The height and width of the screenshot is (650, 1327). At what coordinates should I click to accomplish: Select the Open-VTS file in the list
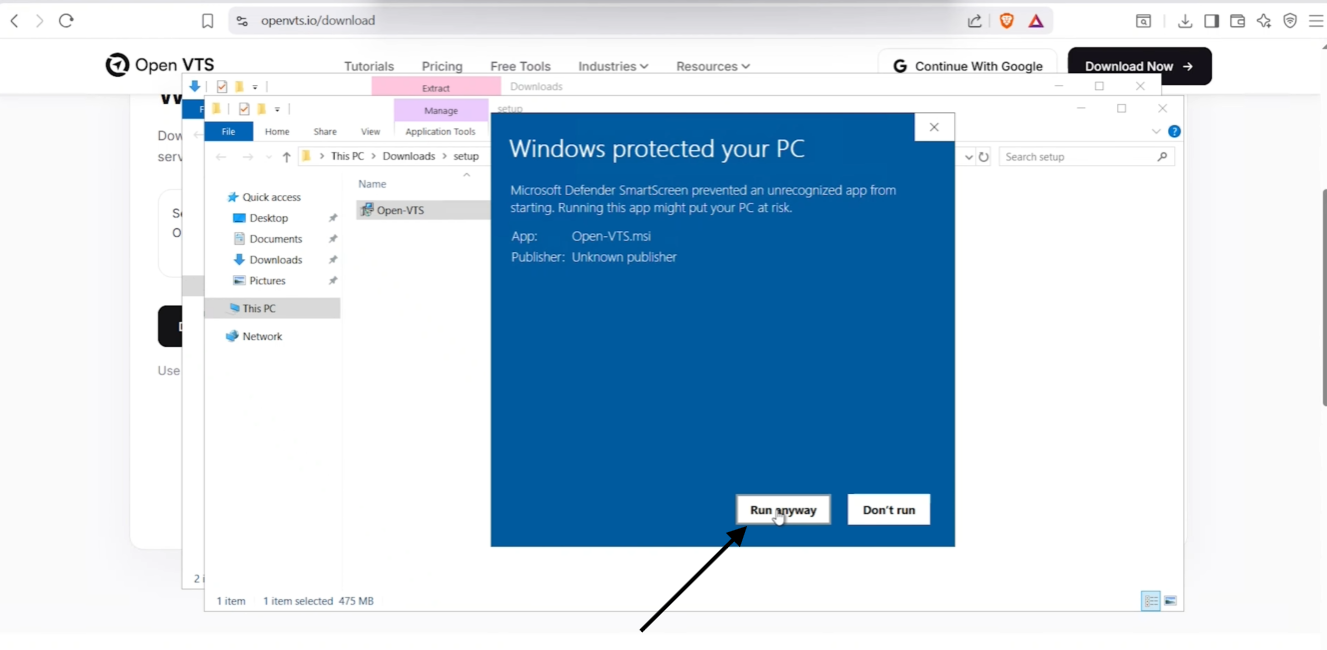[422, 210]
